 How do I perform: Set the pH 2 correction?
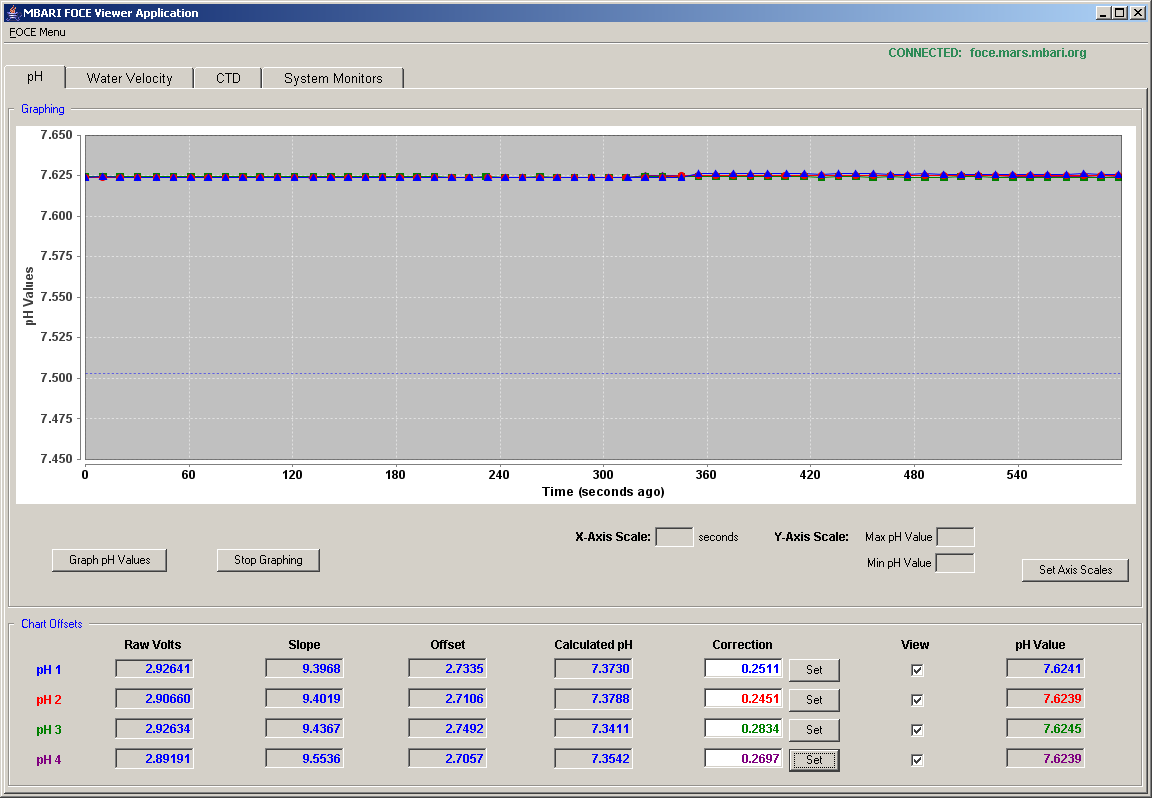814,700
